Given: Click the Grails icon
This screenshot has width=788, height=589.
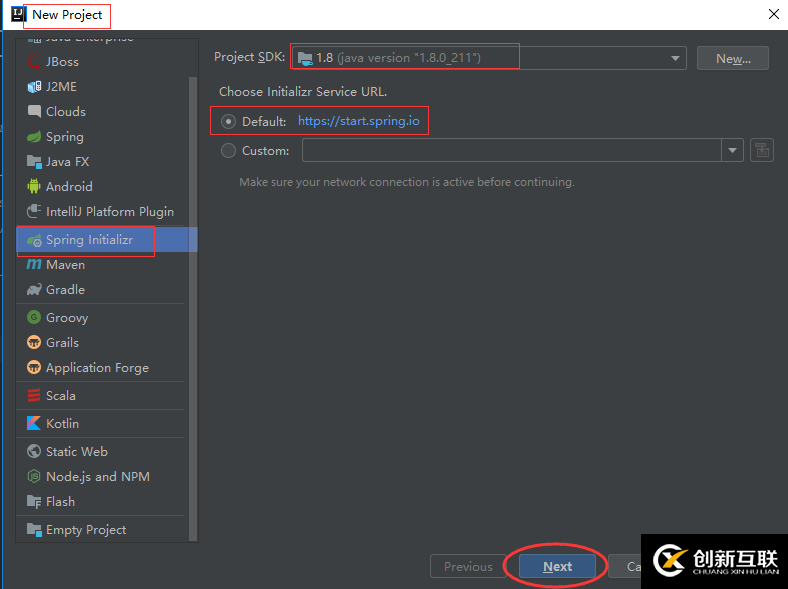Looking at the screenshot, I should coord(34,342).
